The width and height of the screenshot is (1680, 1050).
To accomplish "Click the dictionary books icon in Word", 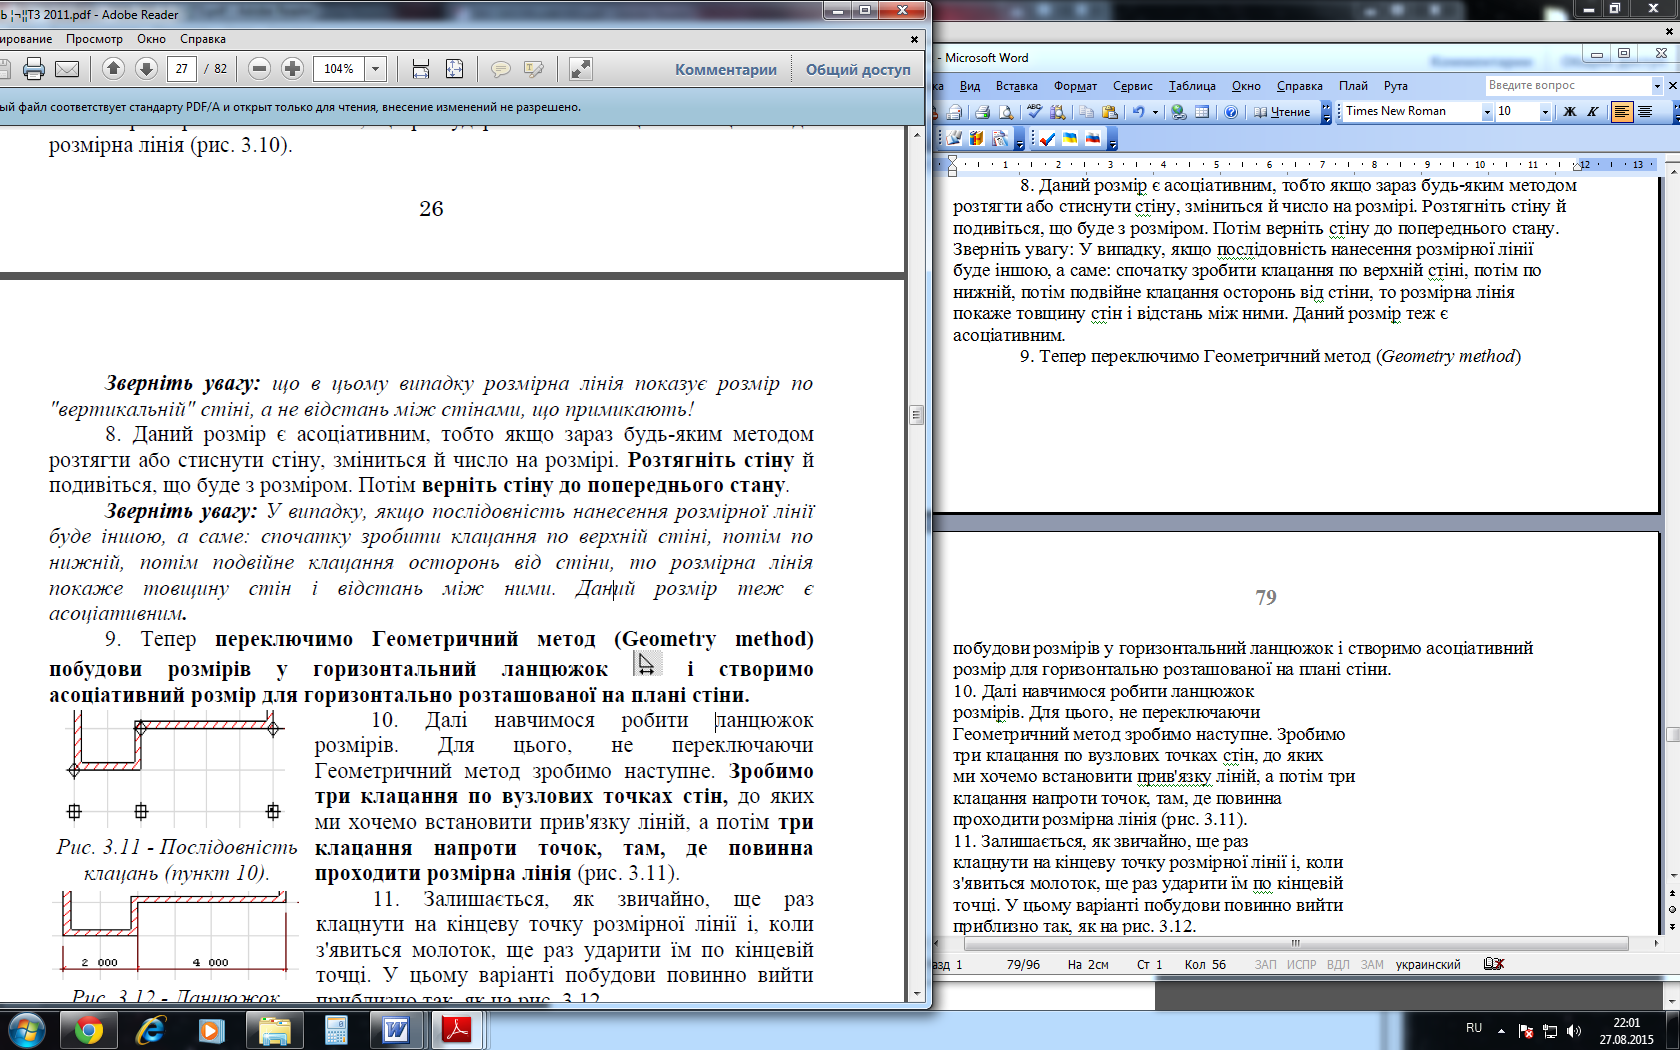I will (x=977, y=138).
